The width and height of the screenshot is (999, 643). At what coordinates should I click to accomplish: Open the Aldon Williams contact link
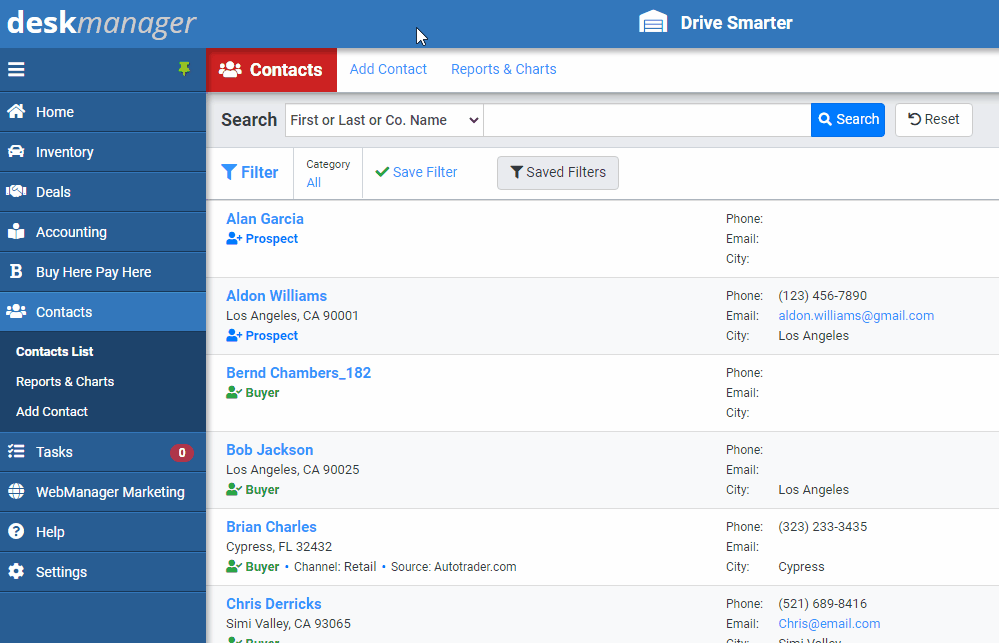point(277,296)
